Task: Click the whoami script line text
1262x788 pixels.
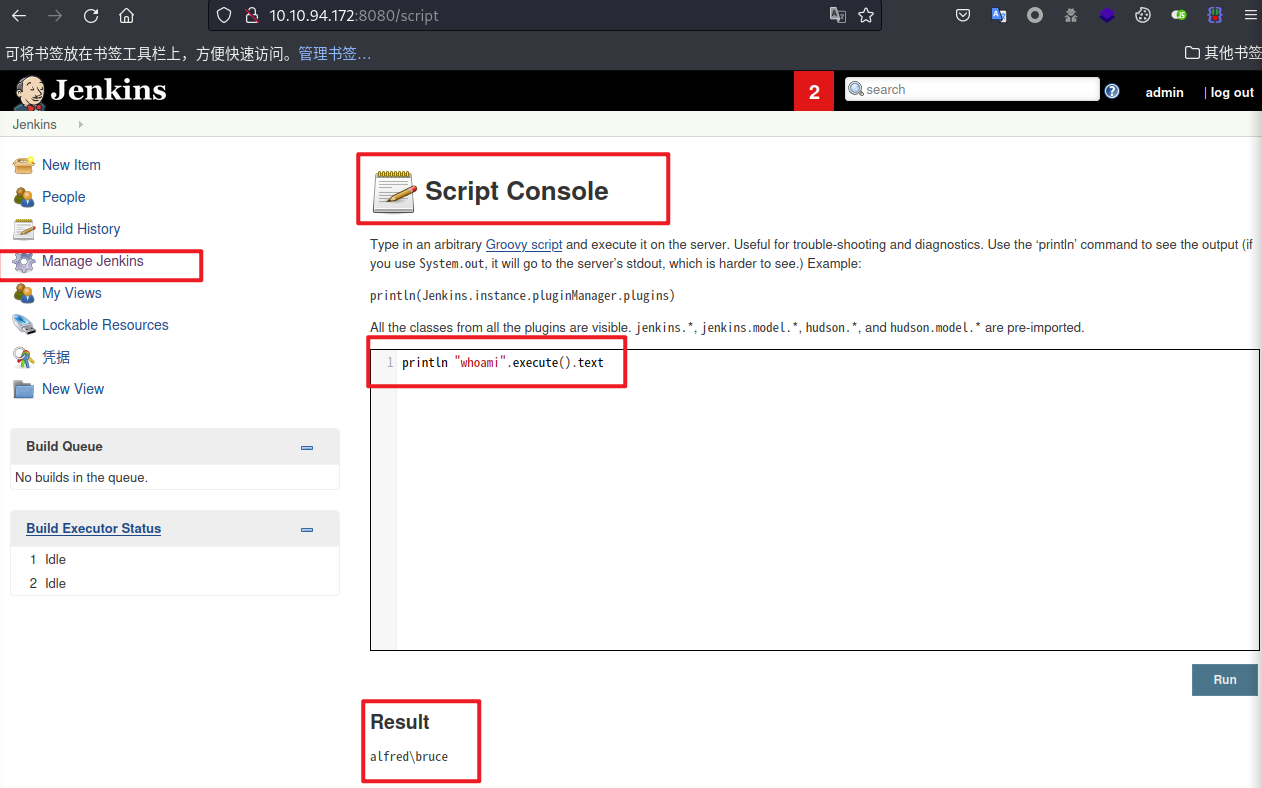Action: click(503, 362)
